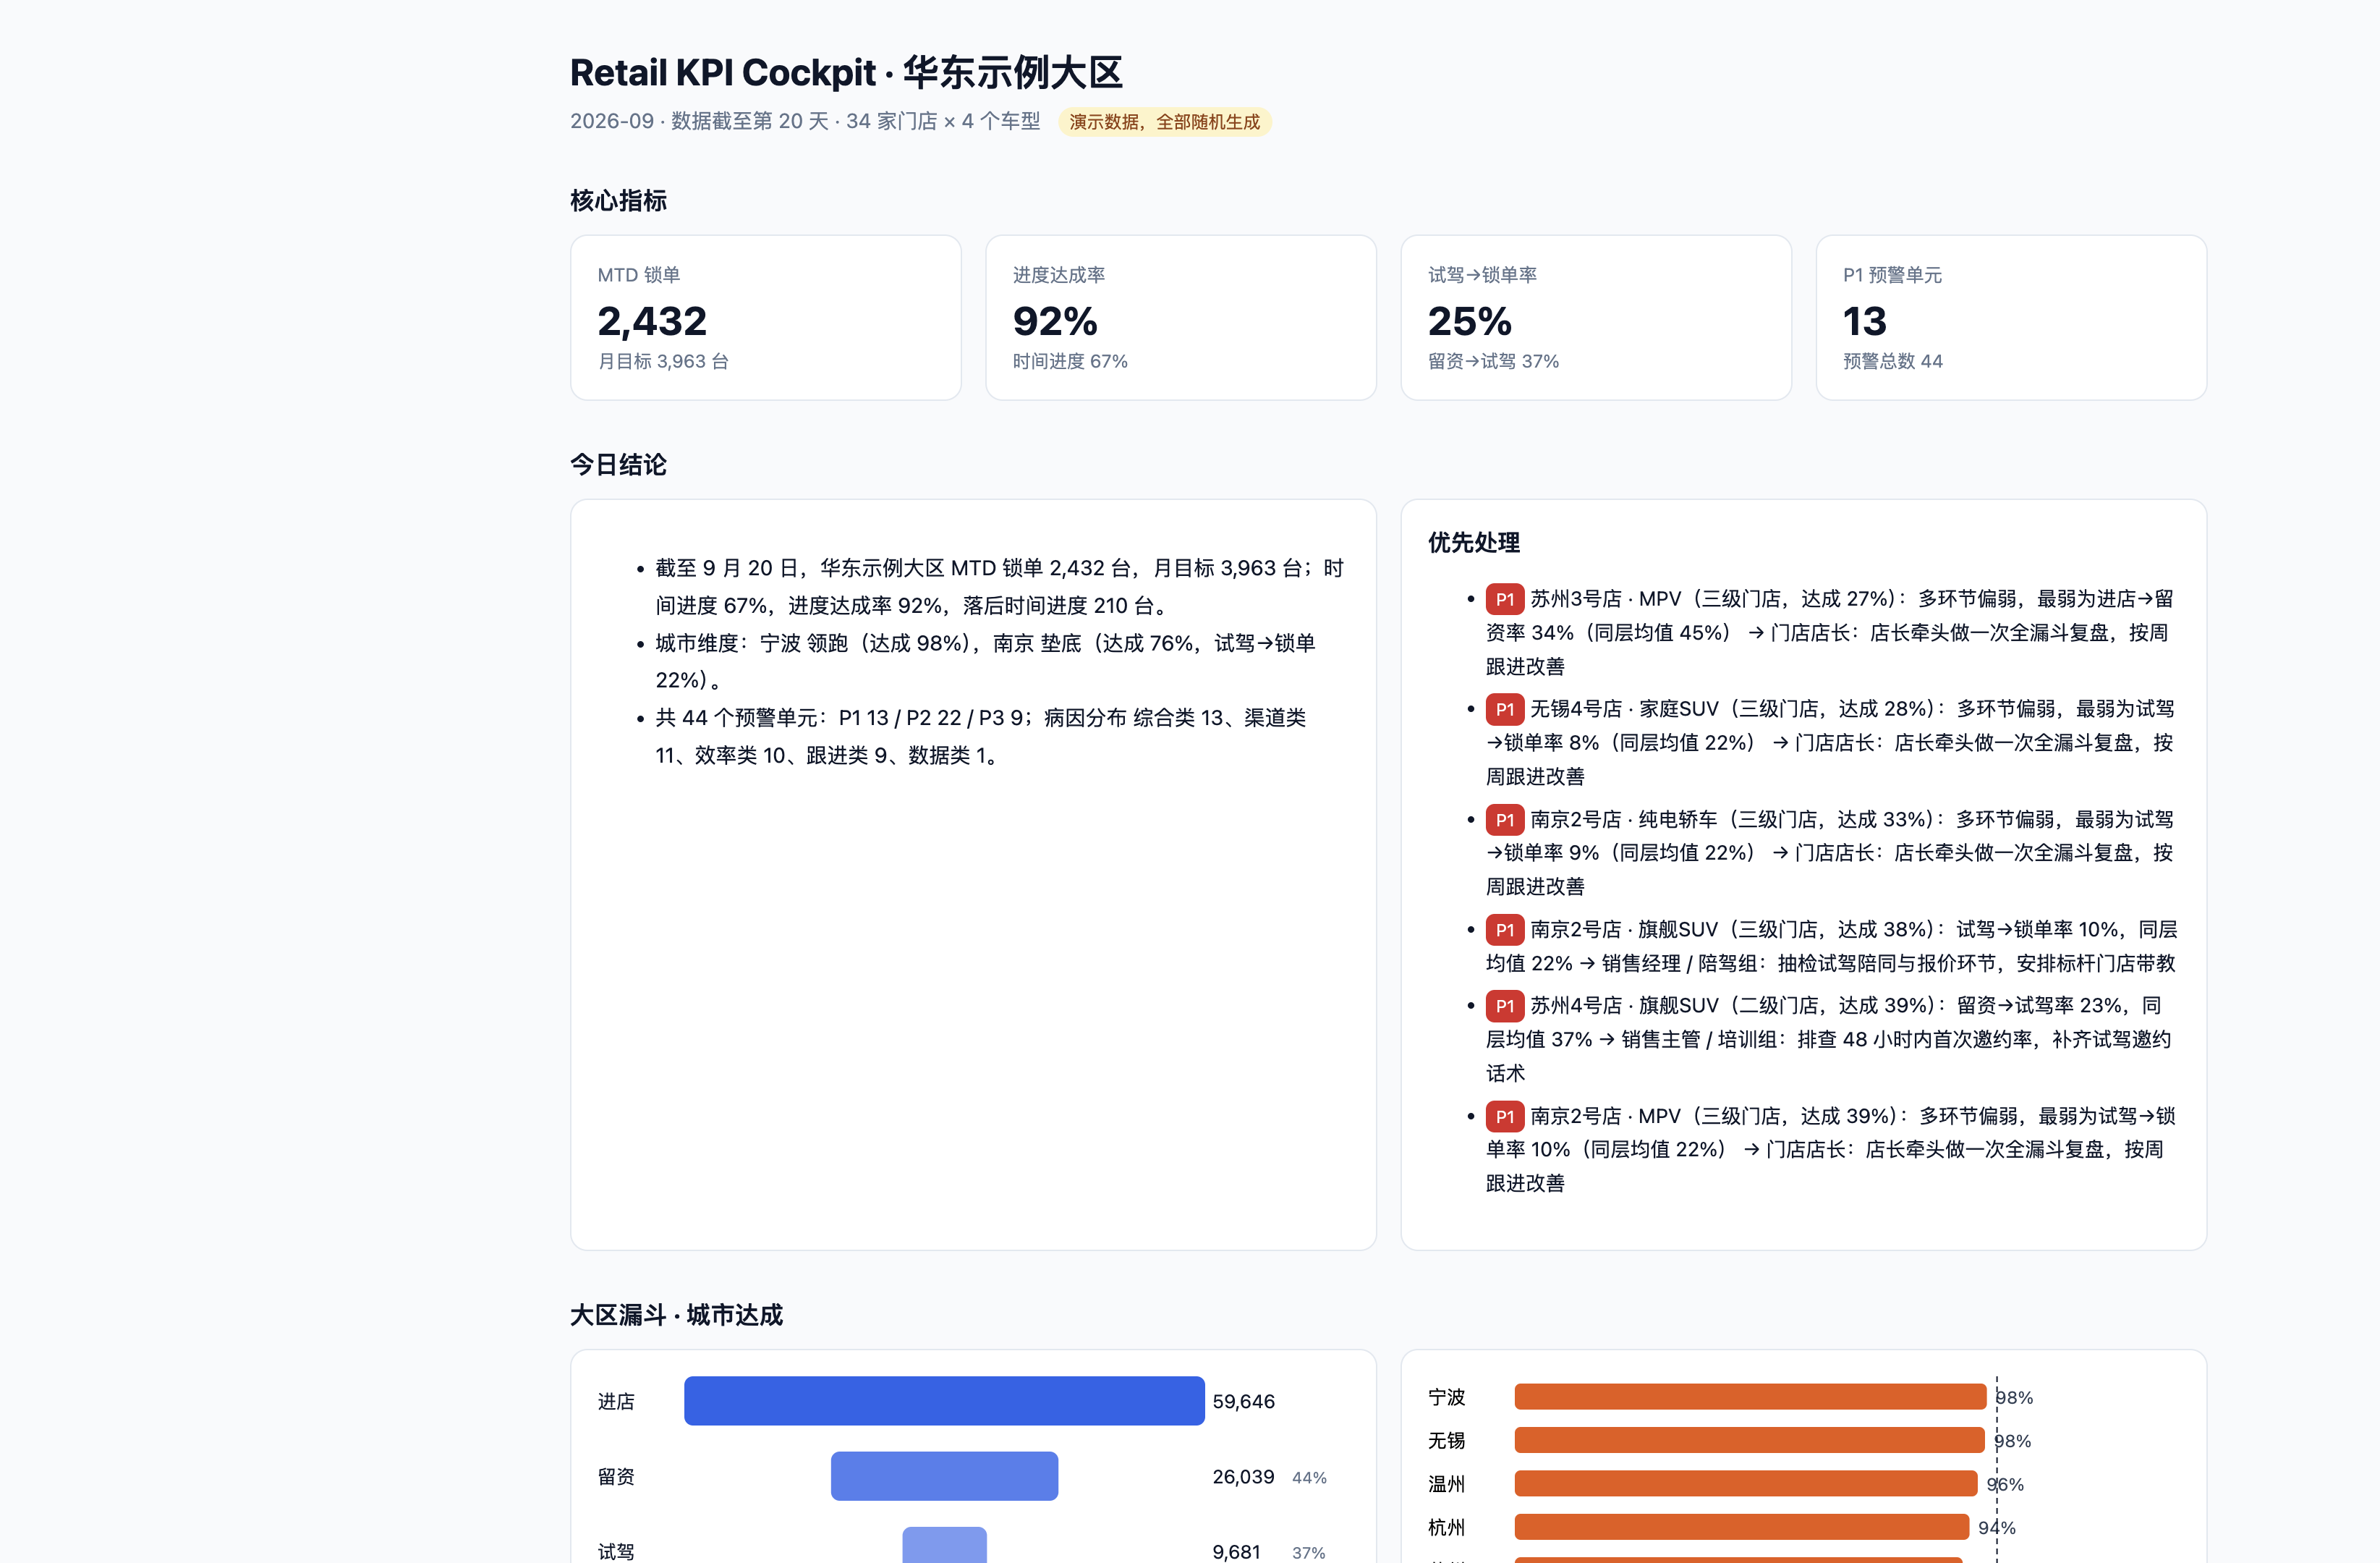Click the 59,646 进店 value

(x=1243, y=1402)
